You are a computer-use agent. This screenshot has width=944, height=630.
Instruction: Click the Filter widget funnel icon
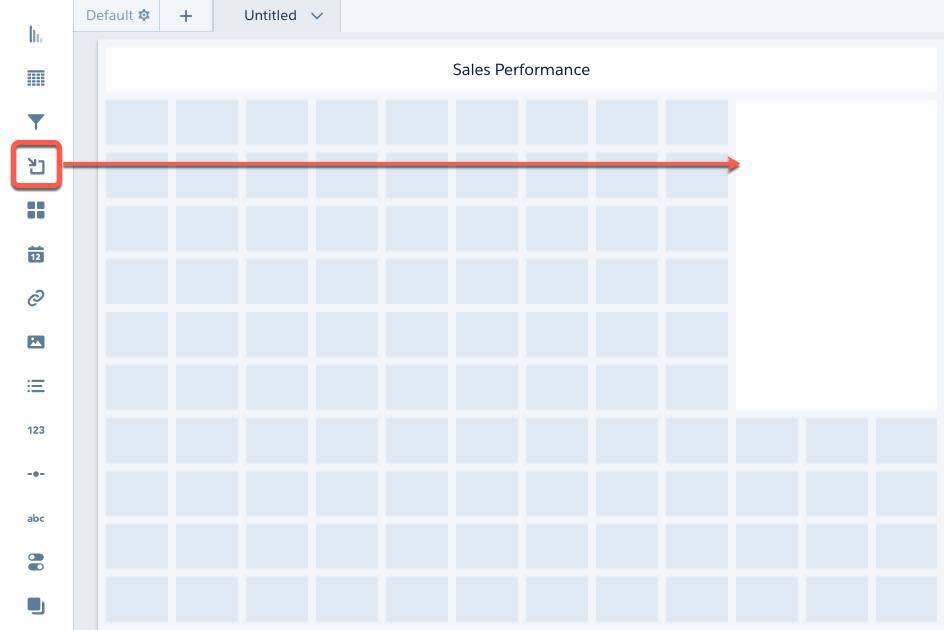pyautogui.click(x=36, y=122)
